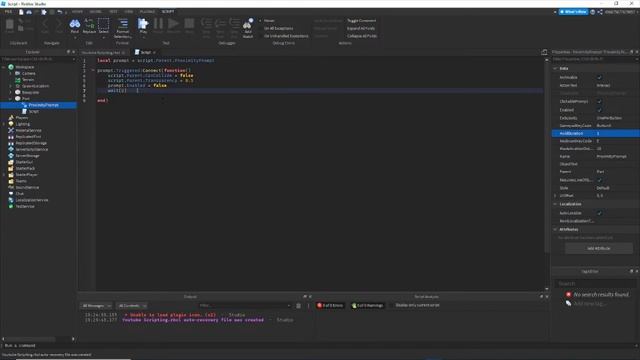This screenshot has width=640, height=360.
Task: Open the All Messages output dropdown
Action: point(96,306)
